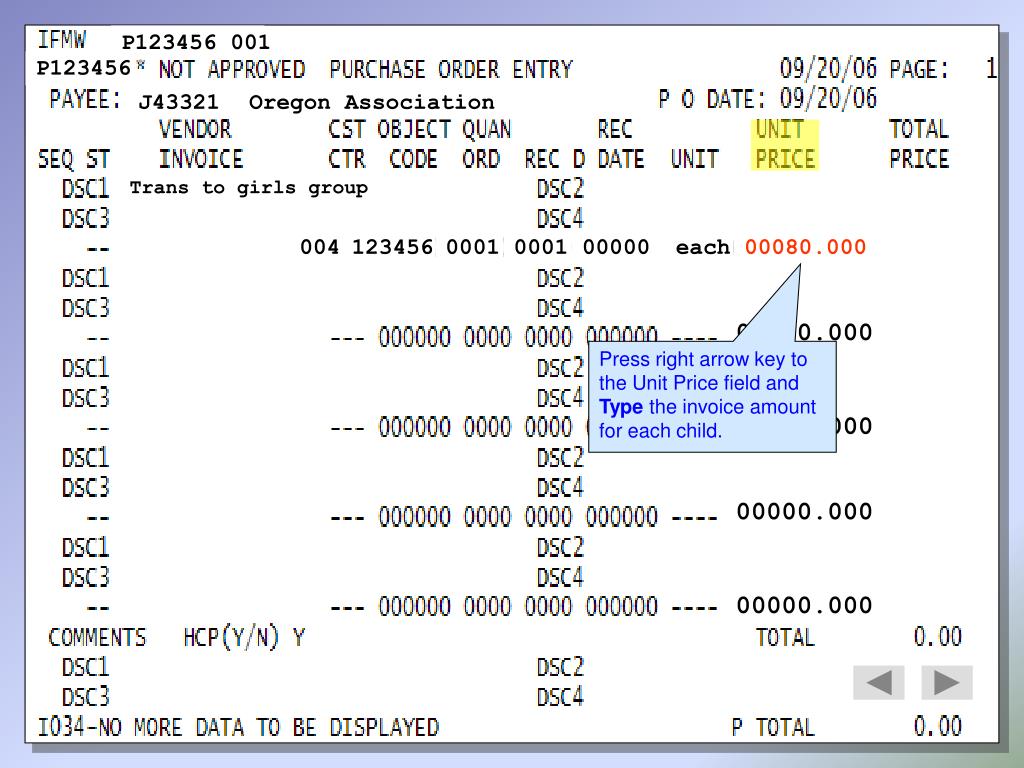
Task: Click the 'P123456 001' field on the top line
Action: (x=196, y=43)
